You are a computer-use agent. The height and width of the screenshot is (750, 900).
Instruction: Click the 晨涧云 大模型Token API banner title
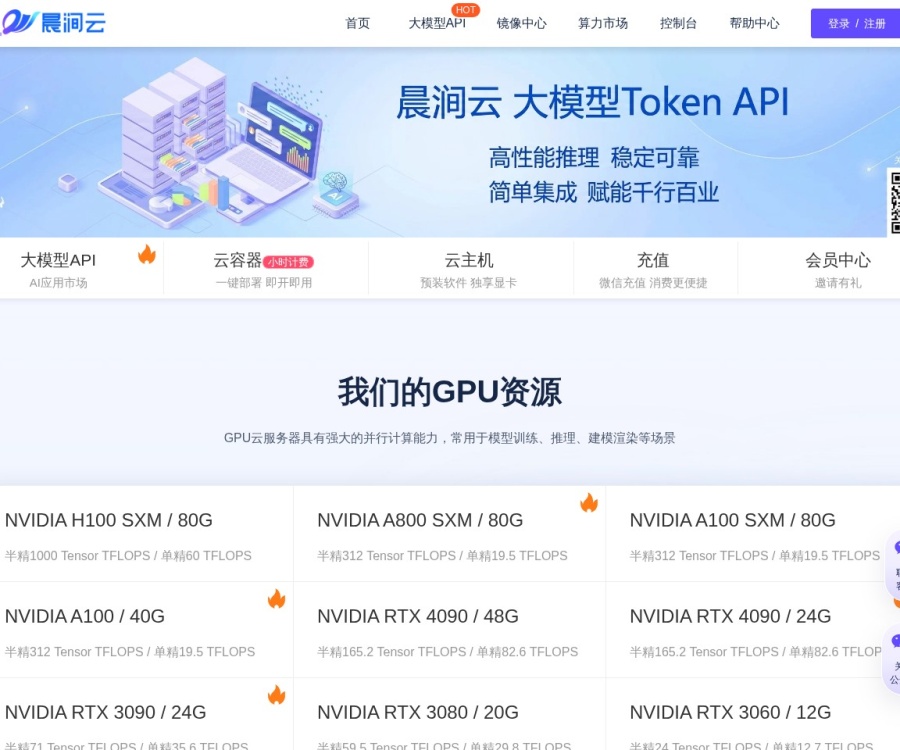click(592, 103)
